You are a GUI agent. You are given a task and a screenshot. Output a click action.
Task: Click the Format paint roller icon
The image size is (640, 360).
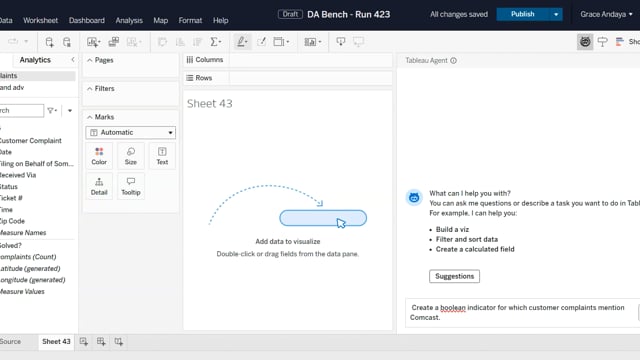point(602,42)
